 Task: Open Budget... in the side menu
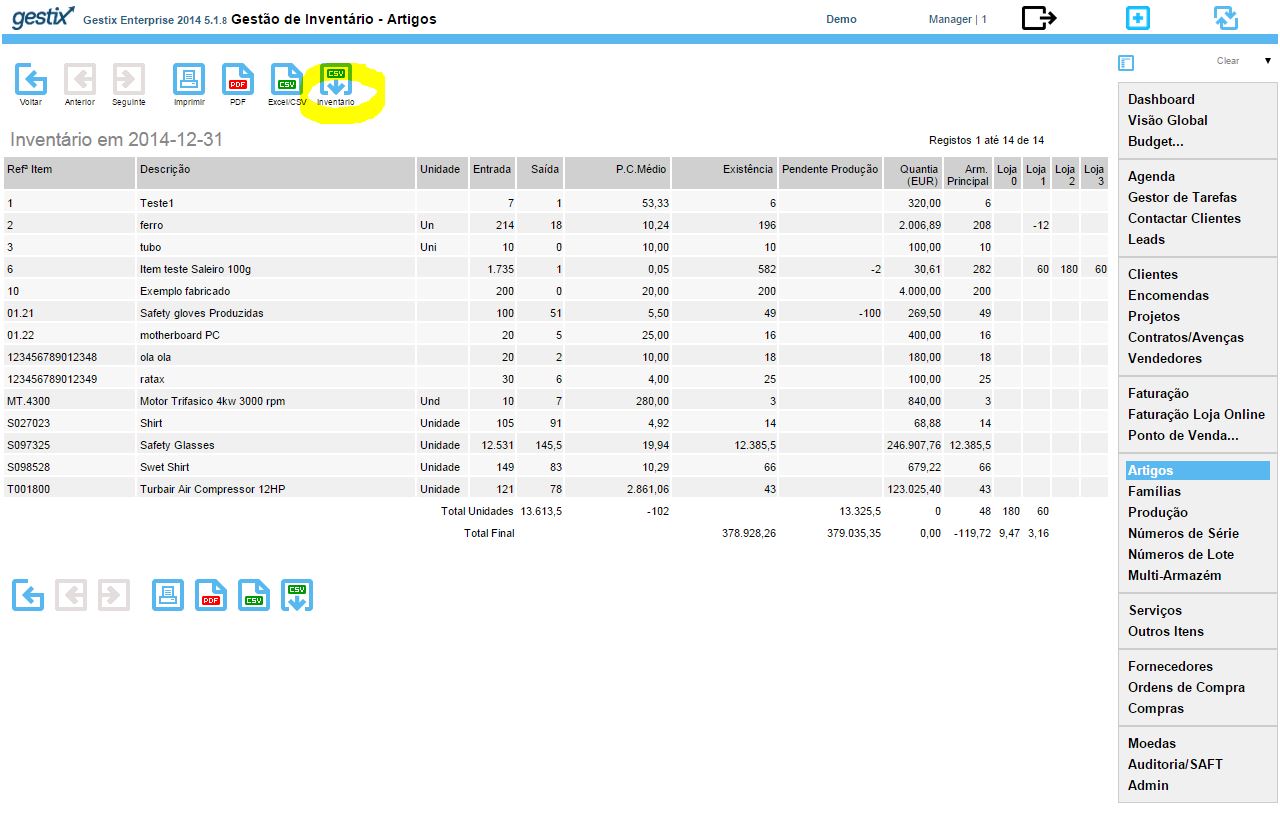tap(1156, 141)
